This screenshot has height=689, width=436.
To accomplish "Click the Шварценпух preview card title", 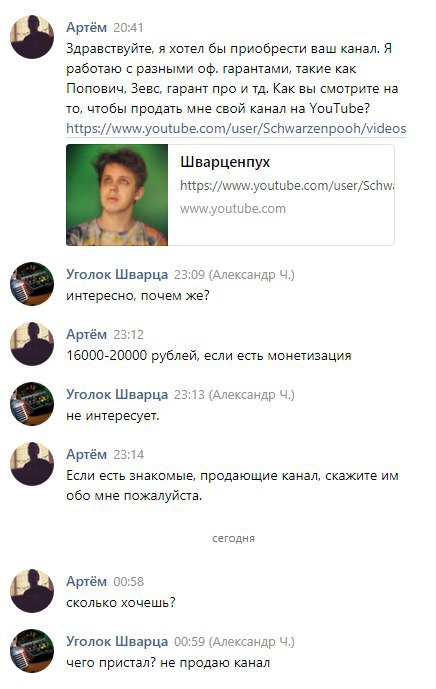I will [225, 162].
